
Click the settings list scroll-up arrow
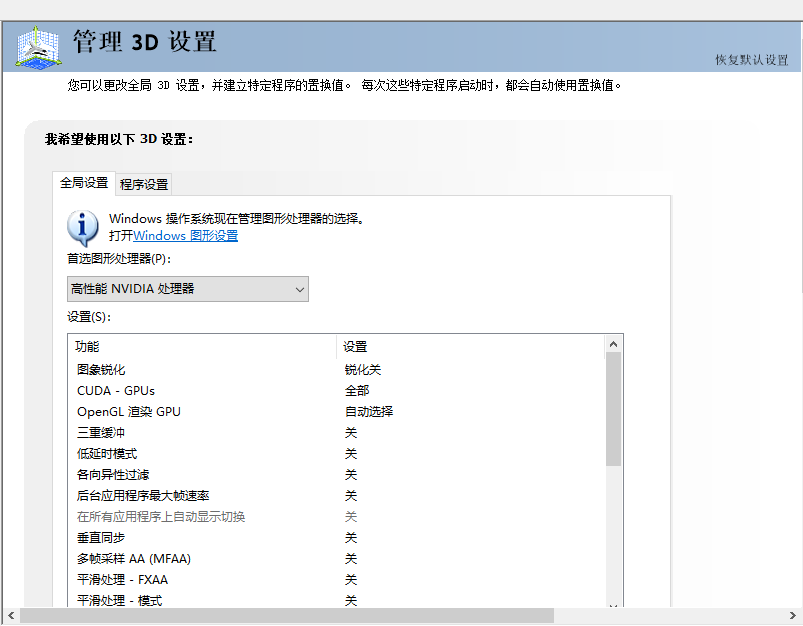(x=613, y=344)
